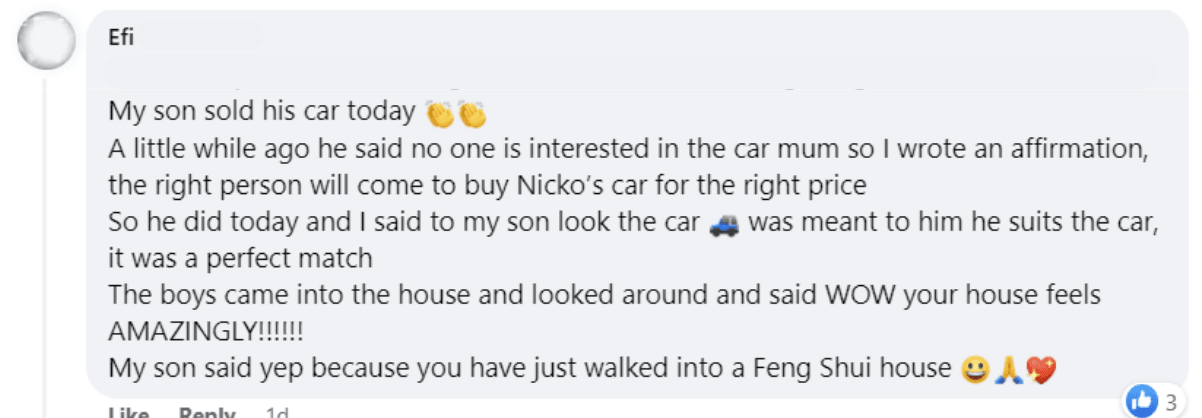The height and width of the screenshot is (418, 1202).
Task: Reply to Efi's comment
Action: (207, 412)
